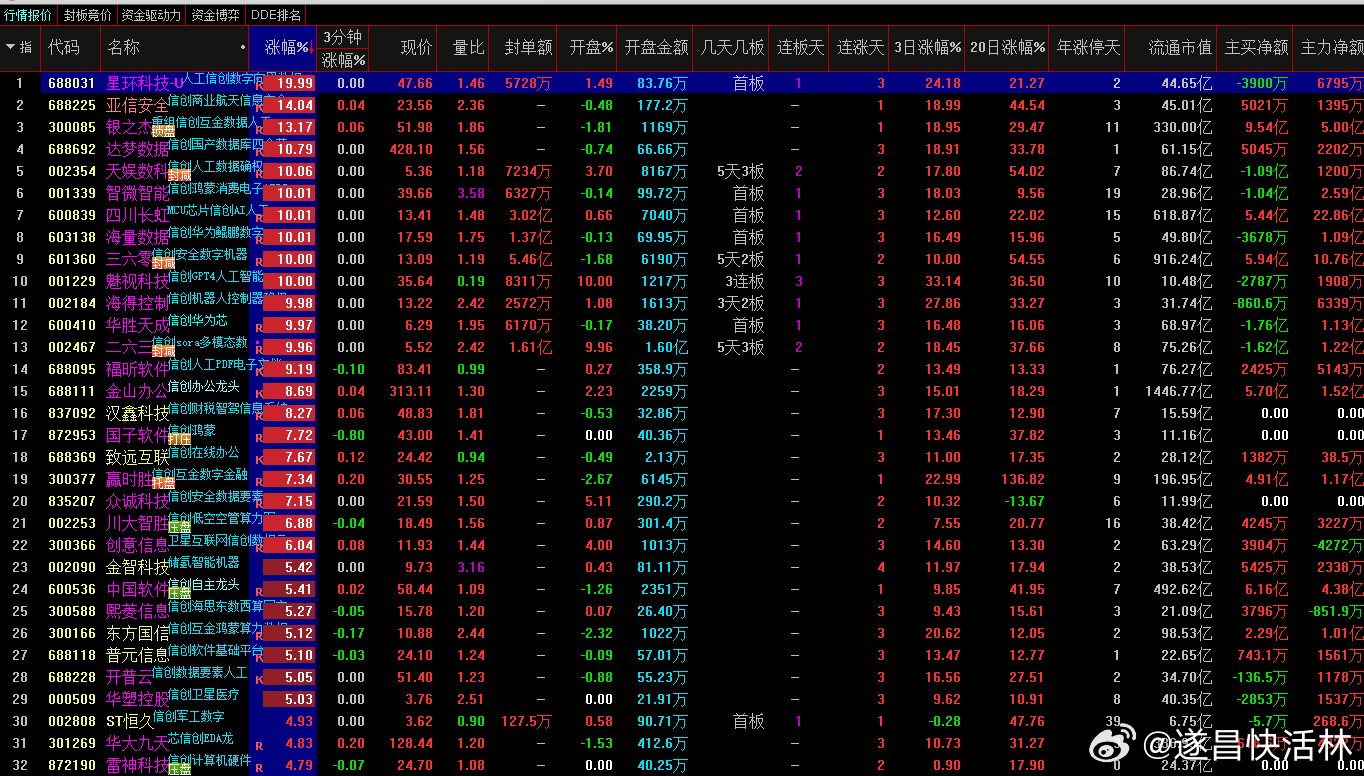Select the 四川长虹 stock name
The width and height of the screenshot is (1364, 776).
point(138,215)
